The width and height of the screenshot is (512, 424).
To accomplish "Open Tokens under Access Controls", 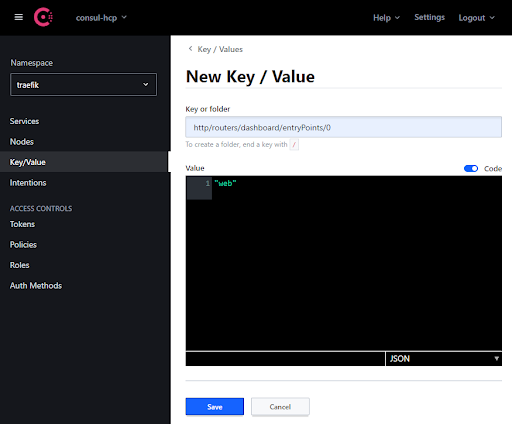I will coord(22,224).
